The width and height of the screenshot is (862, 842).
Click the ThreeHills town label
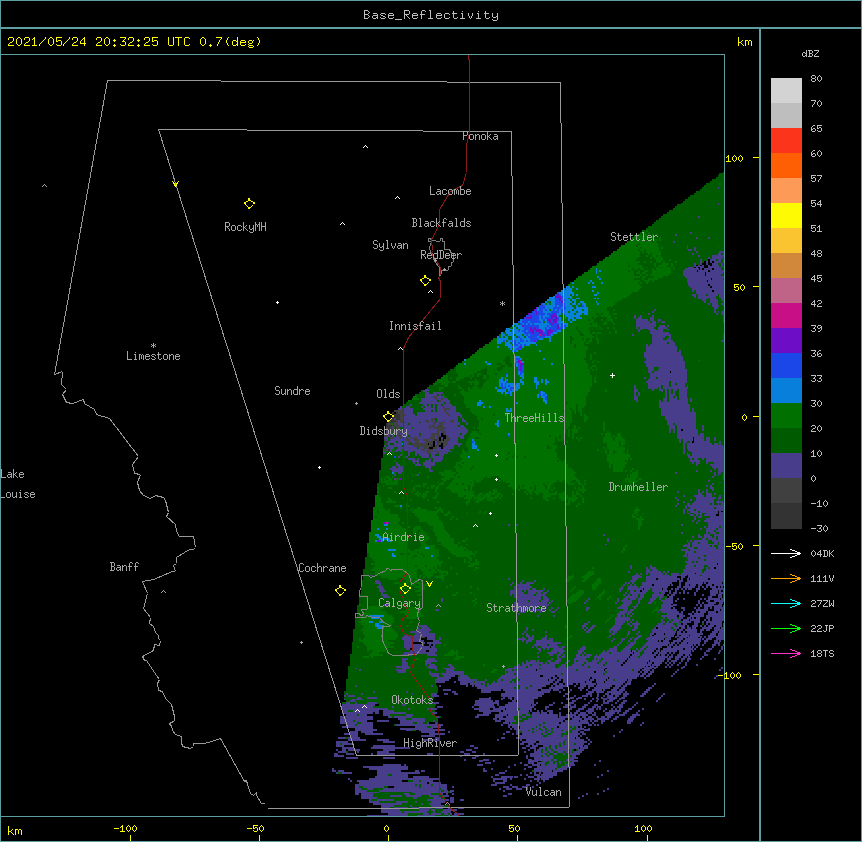(x=534, y=418)
